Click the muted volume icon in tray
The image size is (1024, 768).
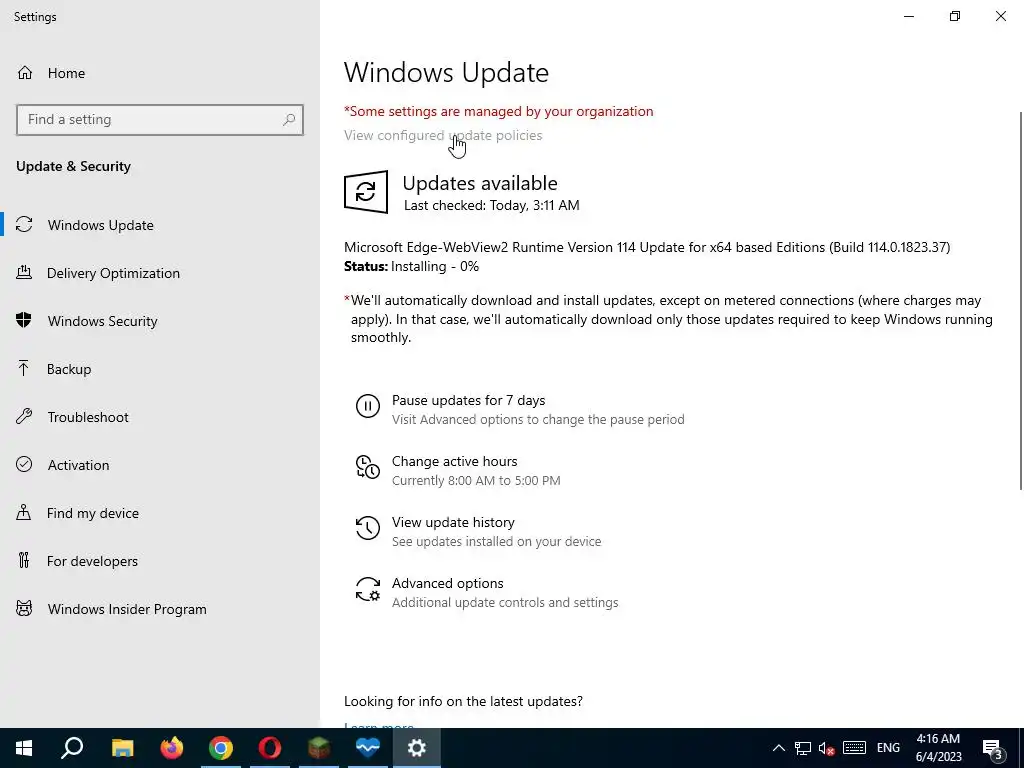pyautogui.click(x=827, y=748)
